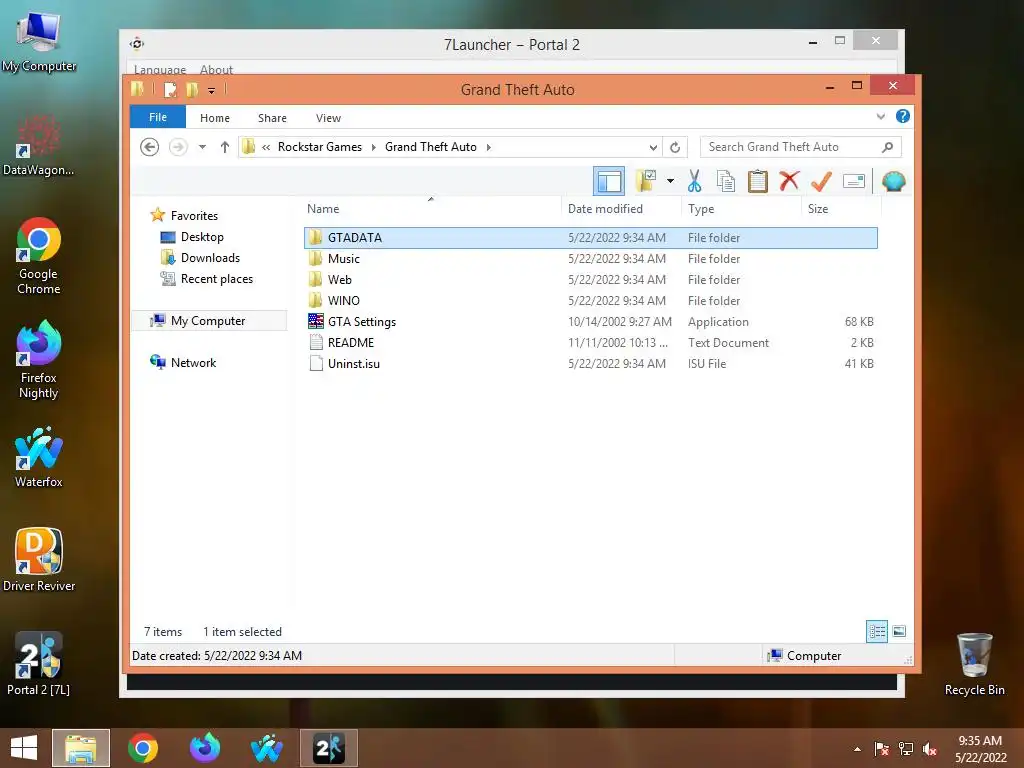
Task: Select My Computer in navigation pane
Action: (208, 321)
